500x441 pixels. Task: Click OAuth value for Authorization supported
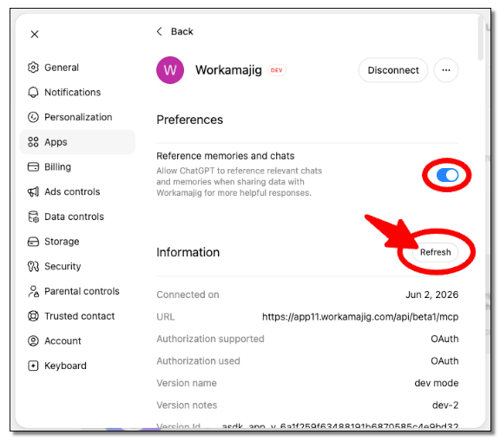point(444,339)
